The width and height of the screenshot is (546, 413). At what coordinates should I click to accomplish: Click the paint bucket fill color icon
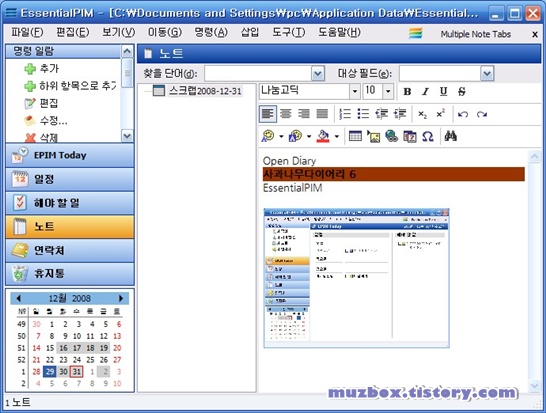(x=323, y=136)
